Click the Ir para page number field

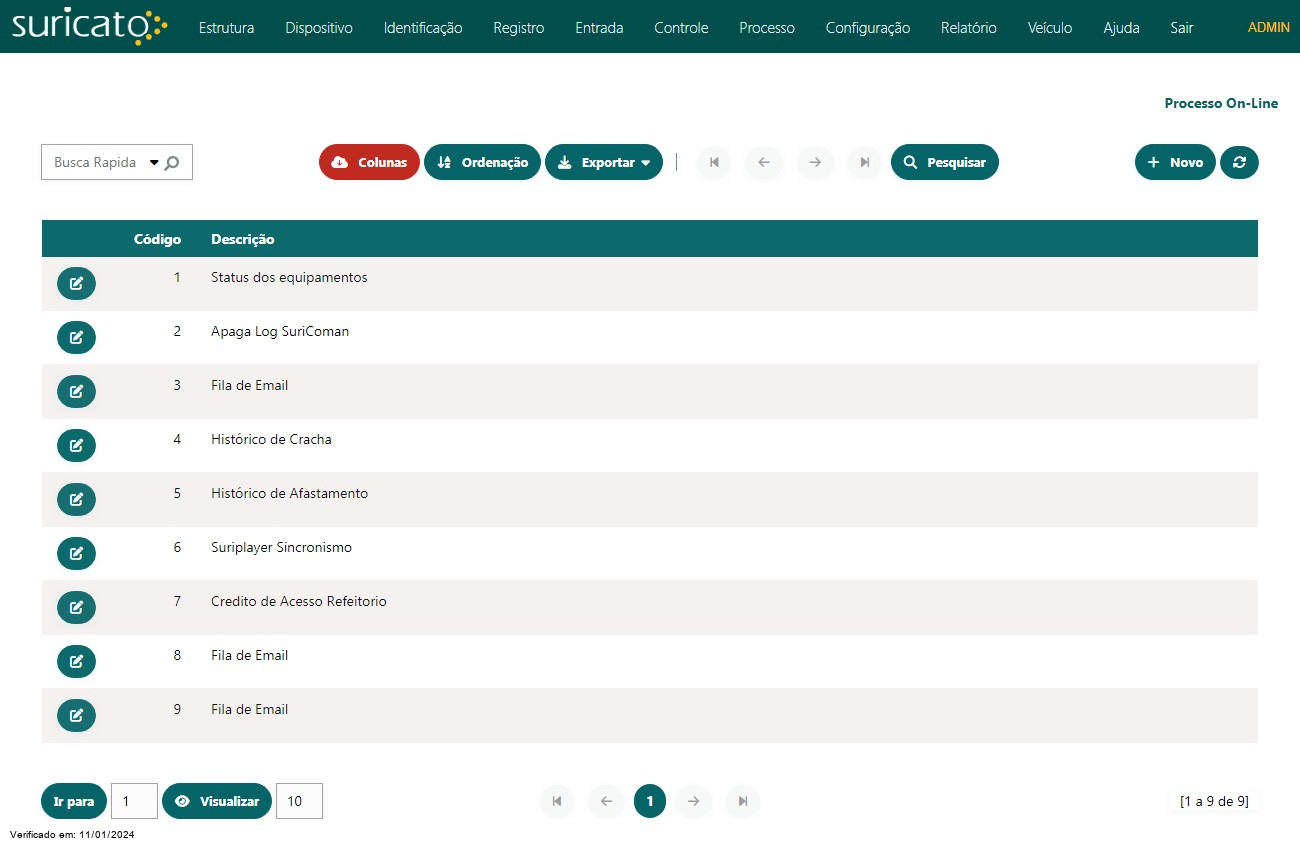point(134,801)
